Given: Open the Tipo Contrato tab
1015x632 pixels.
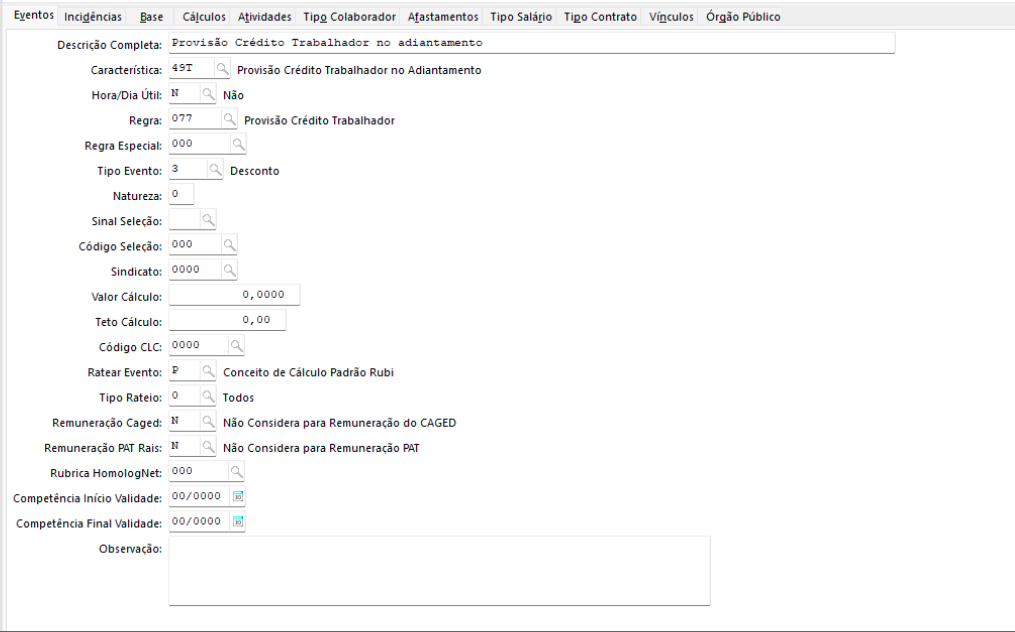Looking at the screenshot, I should point(600,17).
